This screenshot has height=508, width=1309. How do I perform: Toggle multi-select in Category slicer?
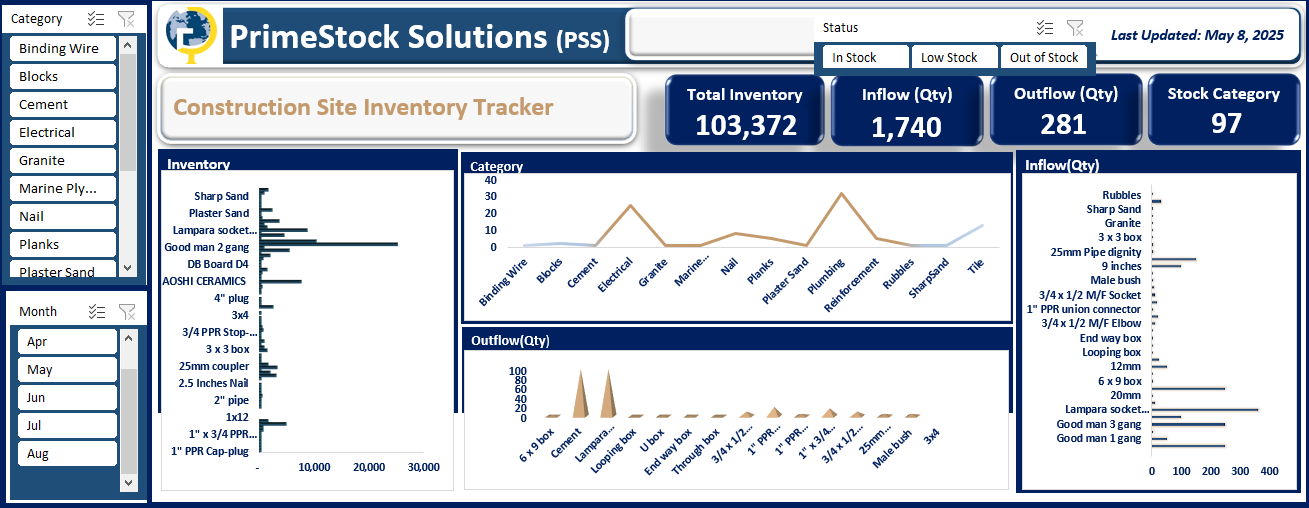point(96,18)
